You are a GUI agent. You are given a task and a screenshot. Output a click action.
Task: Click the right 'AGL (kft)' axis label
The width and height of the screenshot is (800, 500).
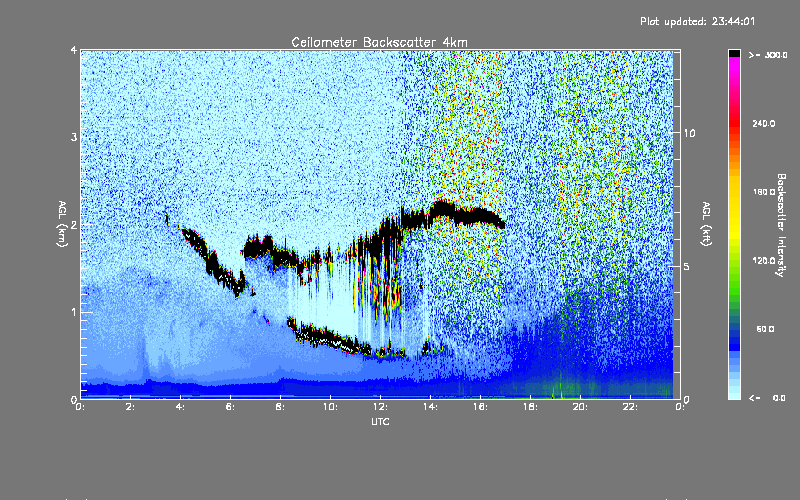pos(706,224)
